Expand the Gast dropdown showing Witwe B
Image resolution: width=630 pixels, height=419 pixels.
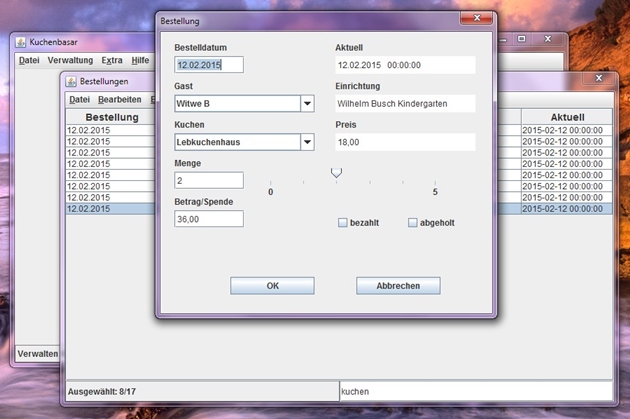pos(307,104)
